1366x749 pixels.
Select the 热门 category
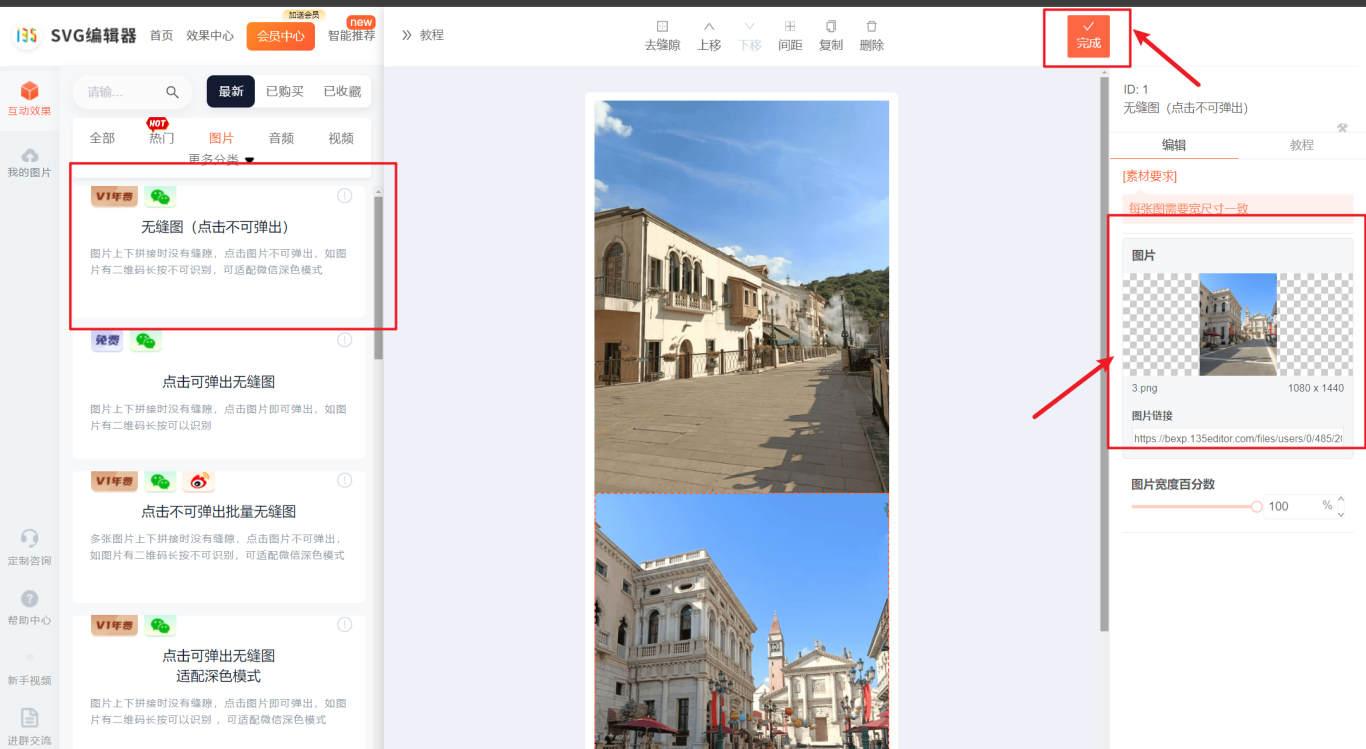[162, 138]
